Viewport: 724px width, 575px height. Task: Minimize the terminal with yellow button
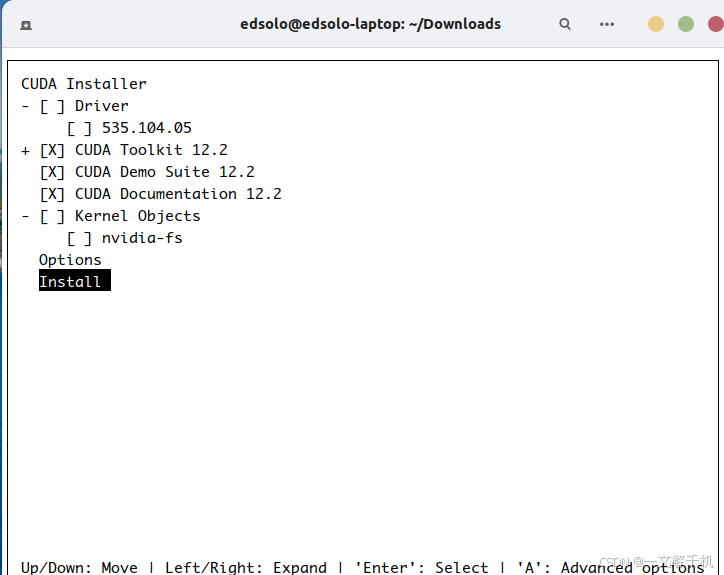(x=656, y=24)
